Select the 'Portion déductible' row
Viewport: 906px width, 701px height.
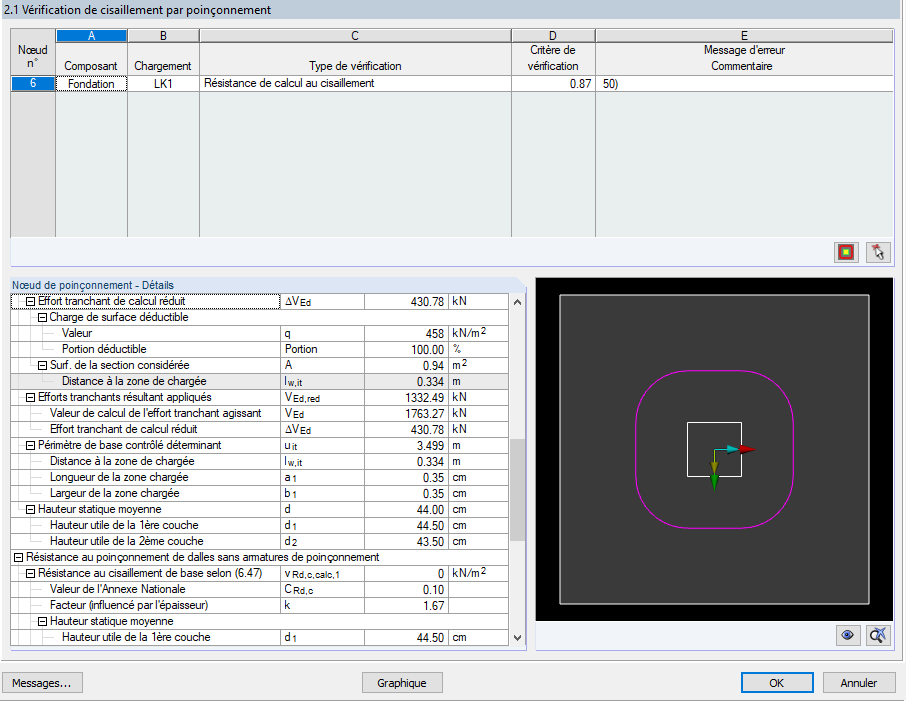[x=259, y=350]
